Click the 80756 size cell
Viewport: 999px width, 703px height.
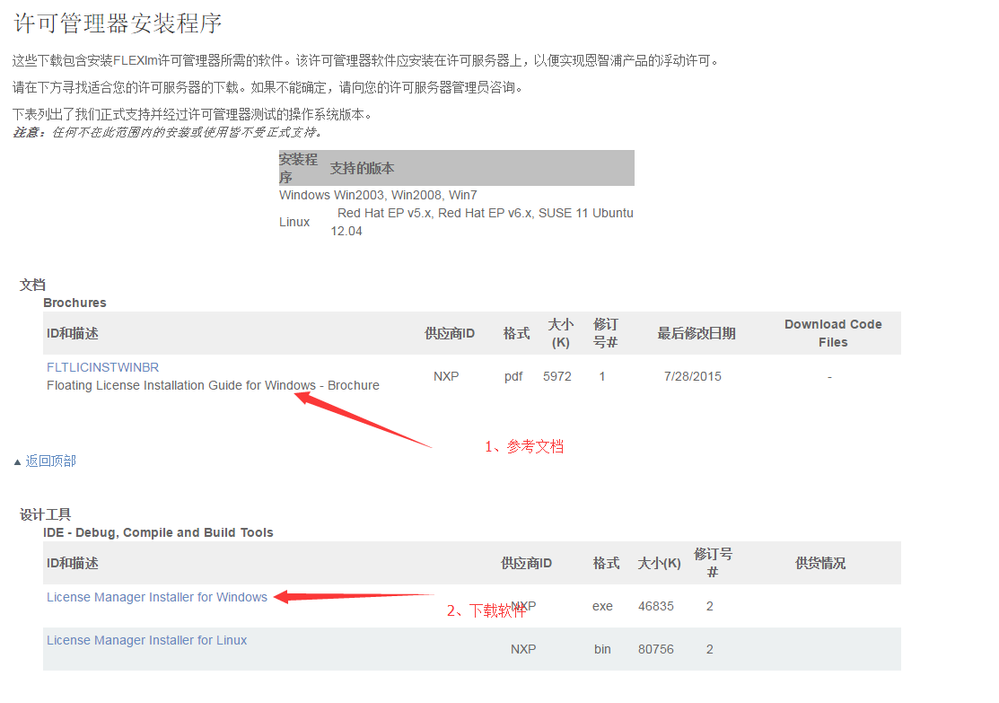[656, 649]
